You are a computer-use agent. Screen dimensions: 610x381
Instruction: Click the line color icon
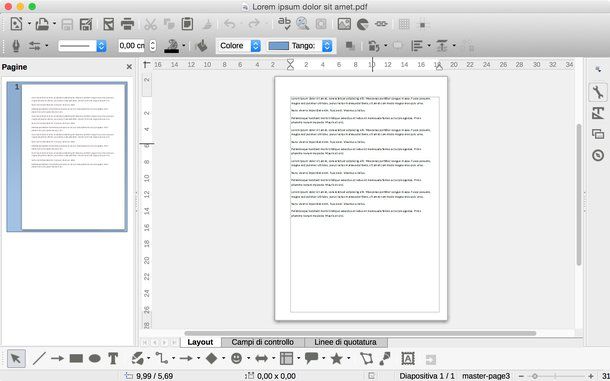(x=171, y=46)
